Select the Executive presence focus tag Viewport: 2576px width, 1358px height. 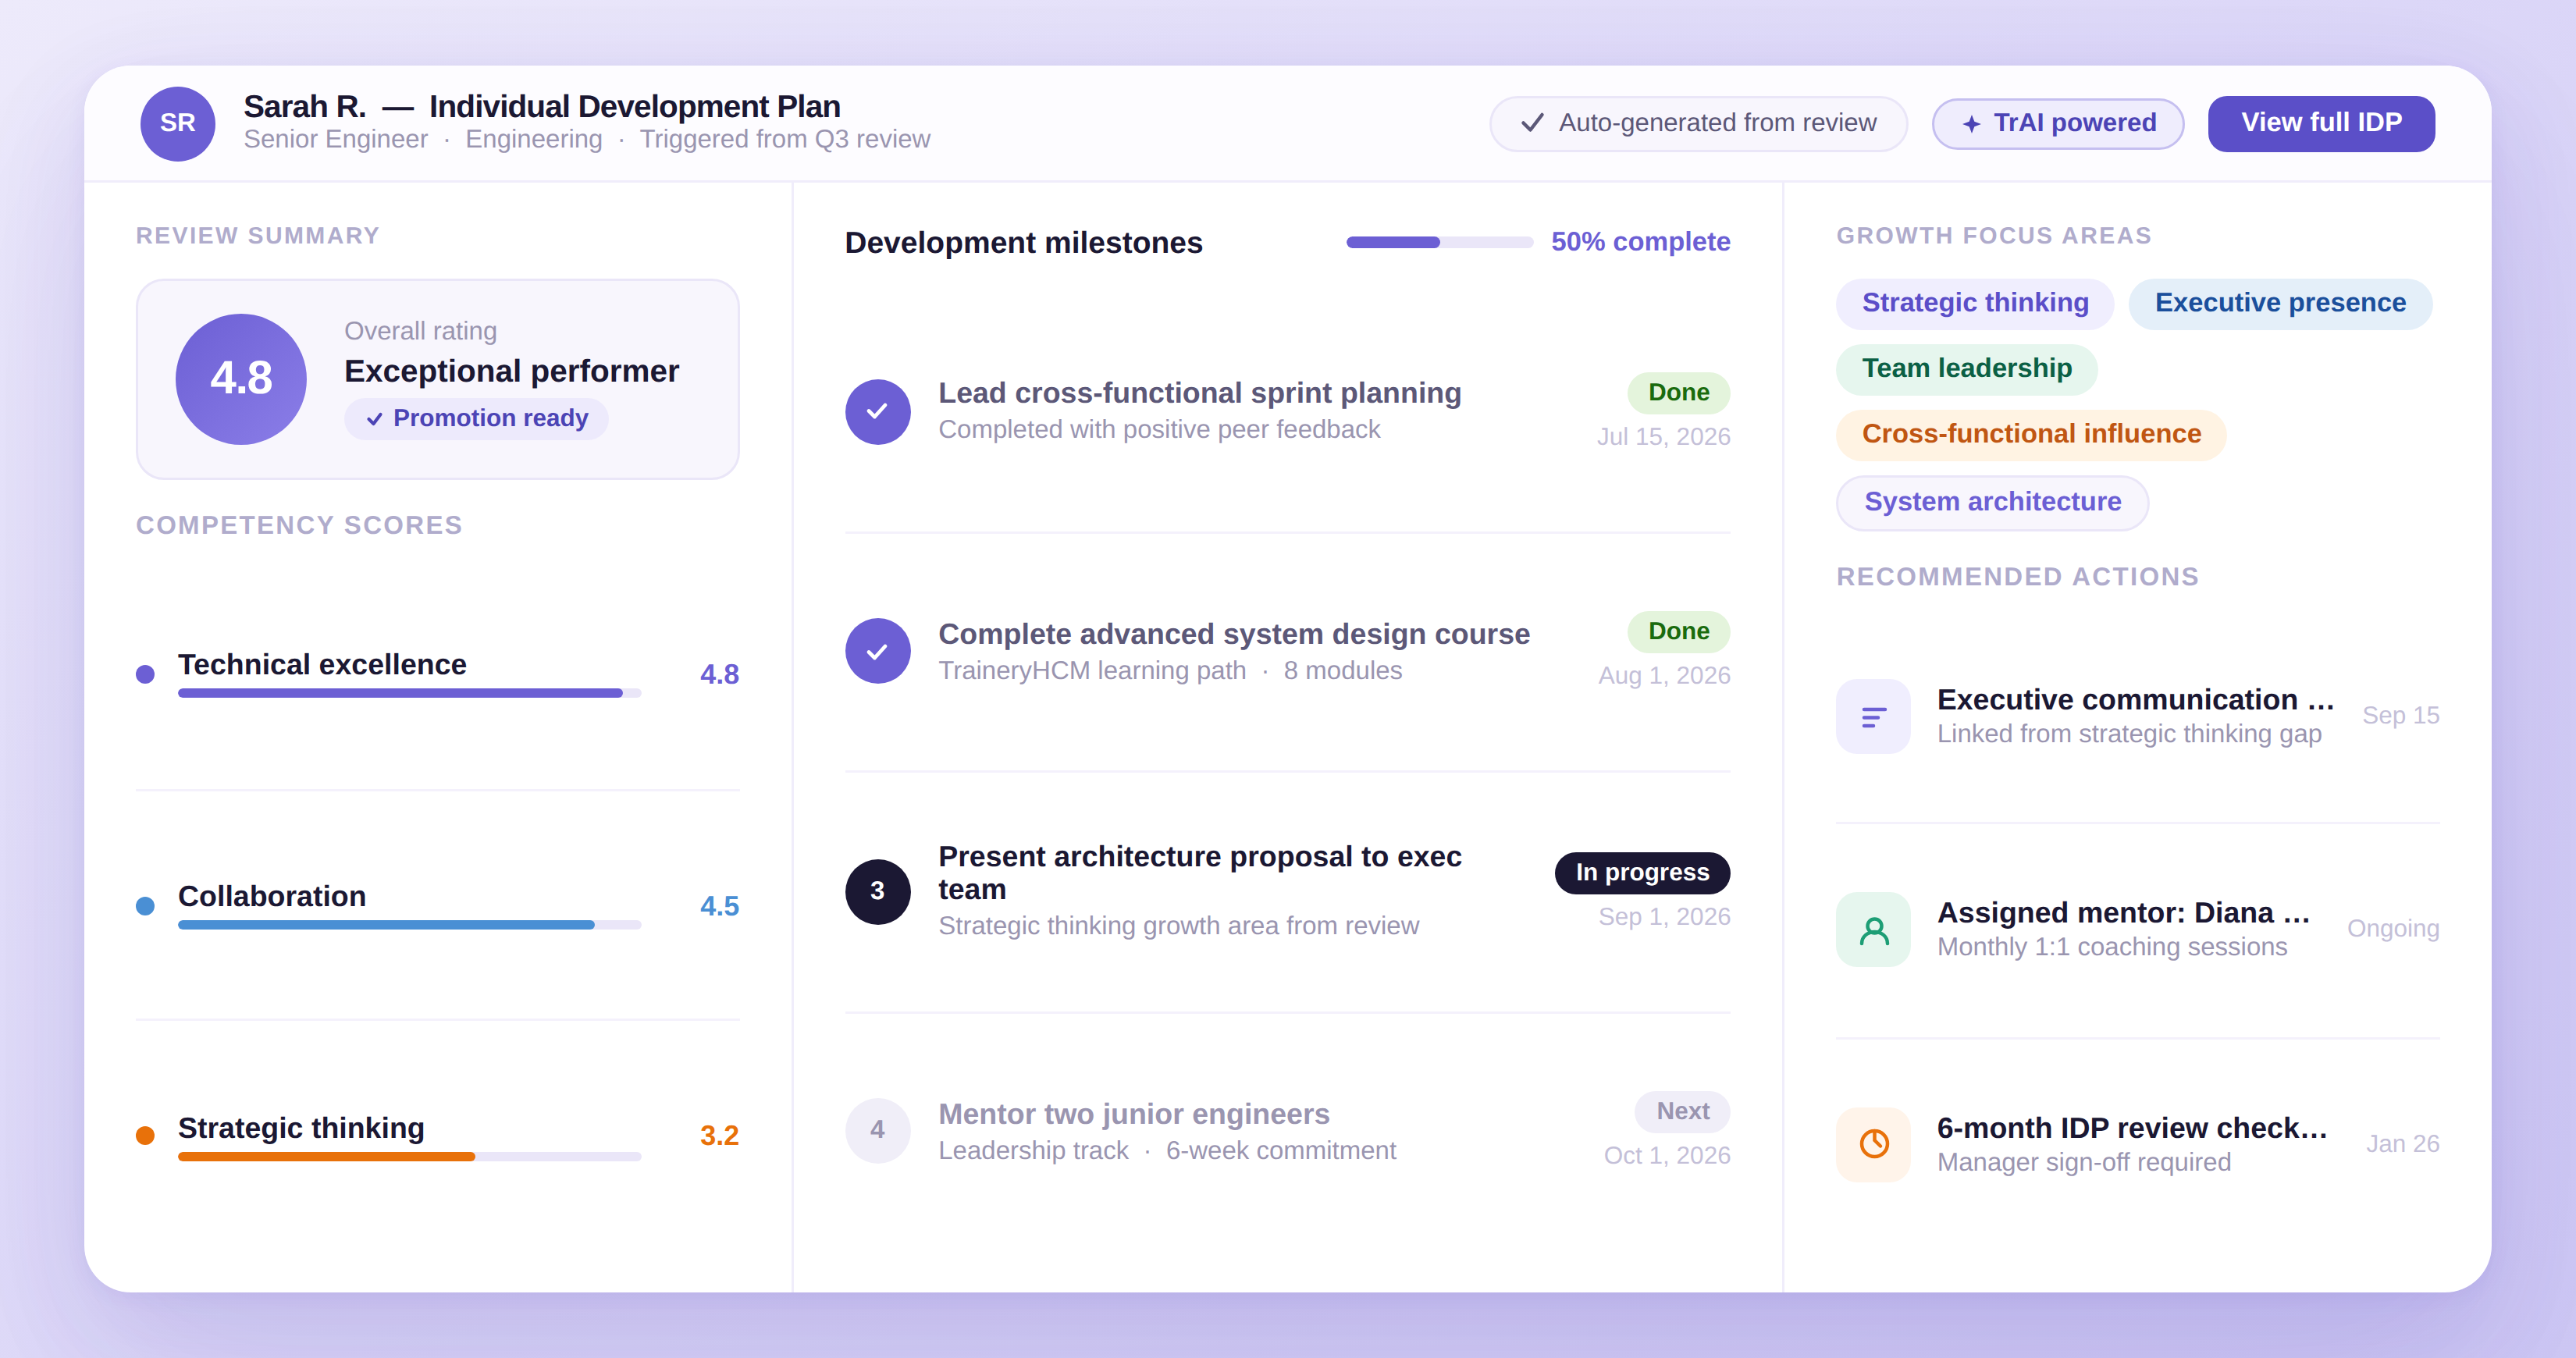pos(2281,303)
